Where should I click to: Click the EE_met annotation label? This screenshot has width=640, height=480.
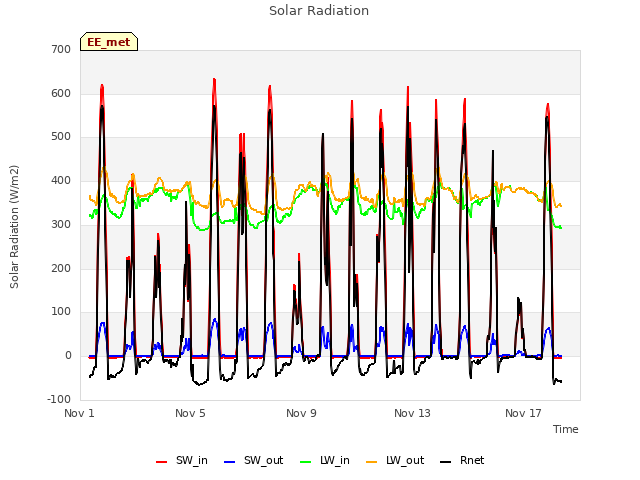coord(109,42)
